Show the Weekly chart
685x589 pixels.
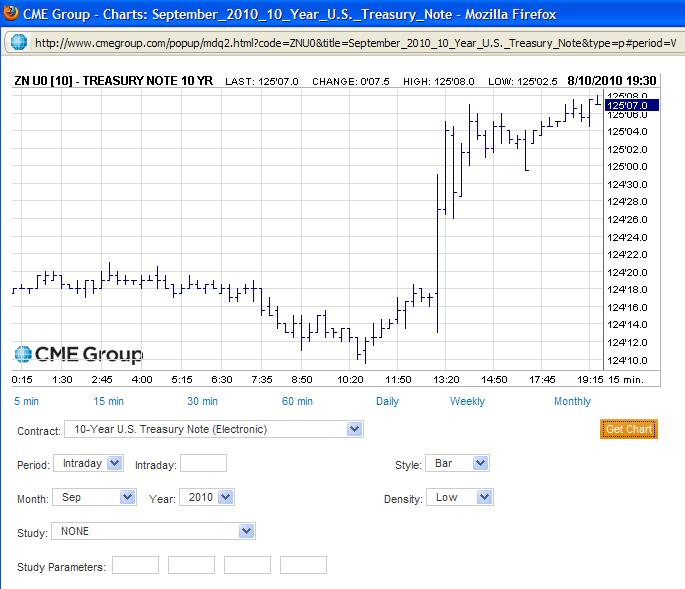coord(467,401)
